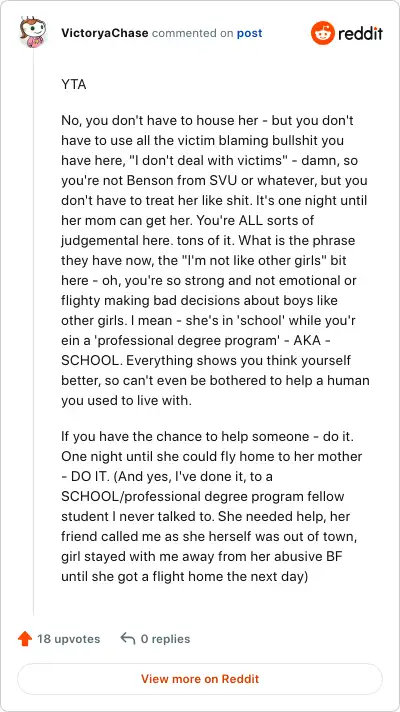Click the "View more on Reddit" button
Image resolution: width=400 pixels, height=712 pixels.
(200, 679)
